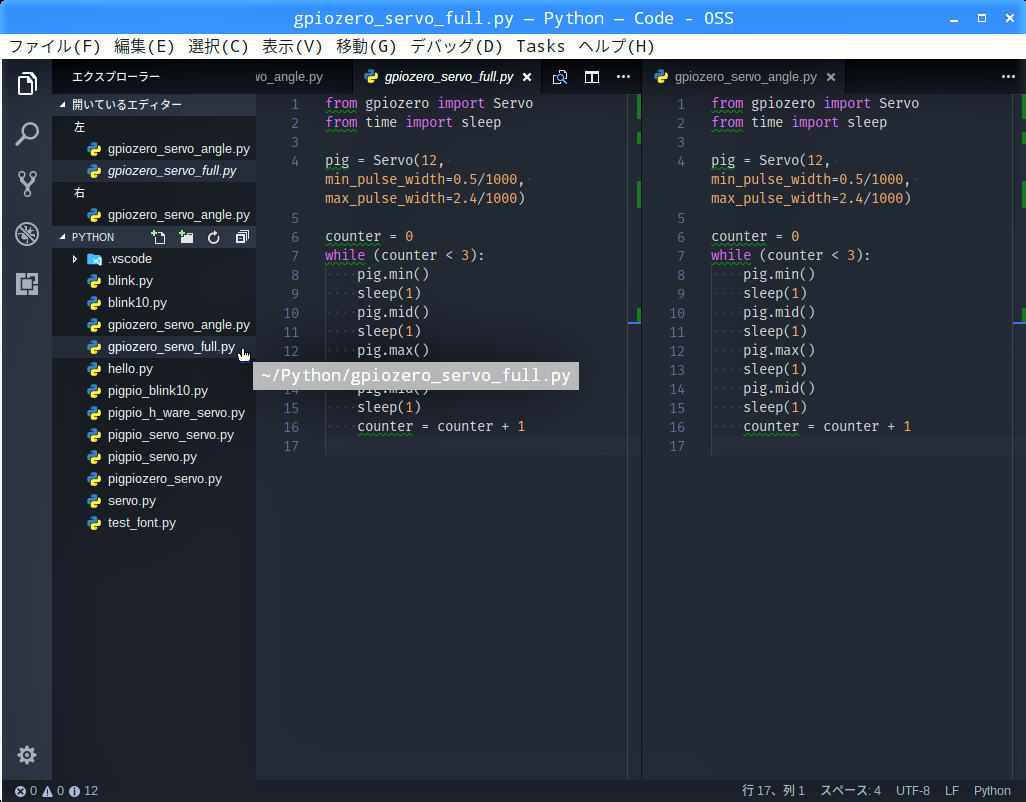Open pigpiozero_servo.py file
This screenshot has width=1026, height=802.
tap(154, 479)
